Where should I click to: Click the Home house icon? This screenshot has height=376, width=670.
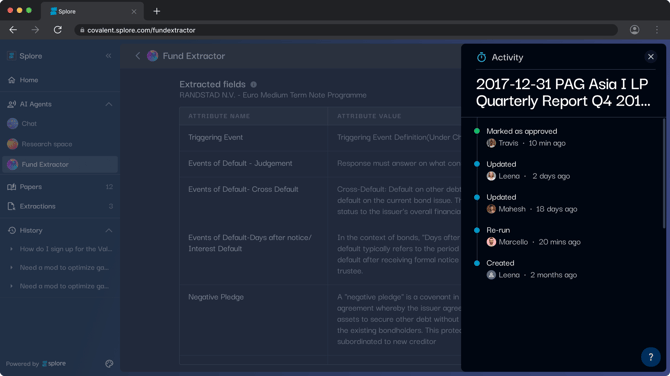coord(12,80)
